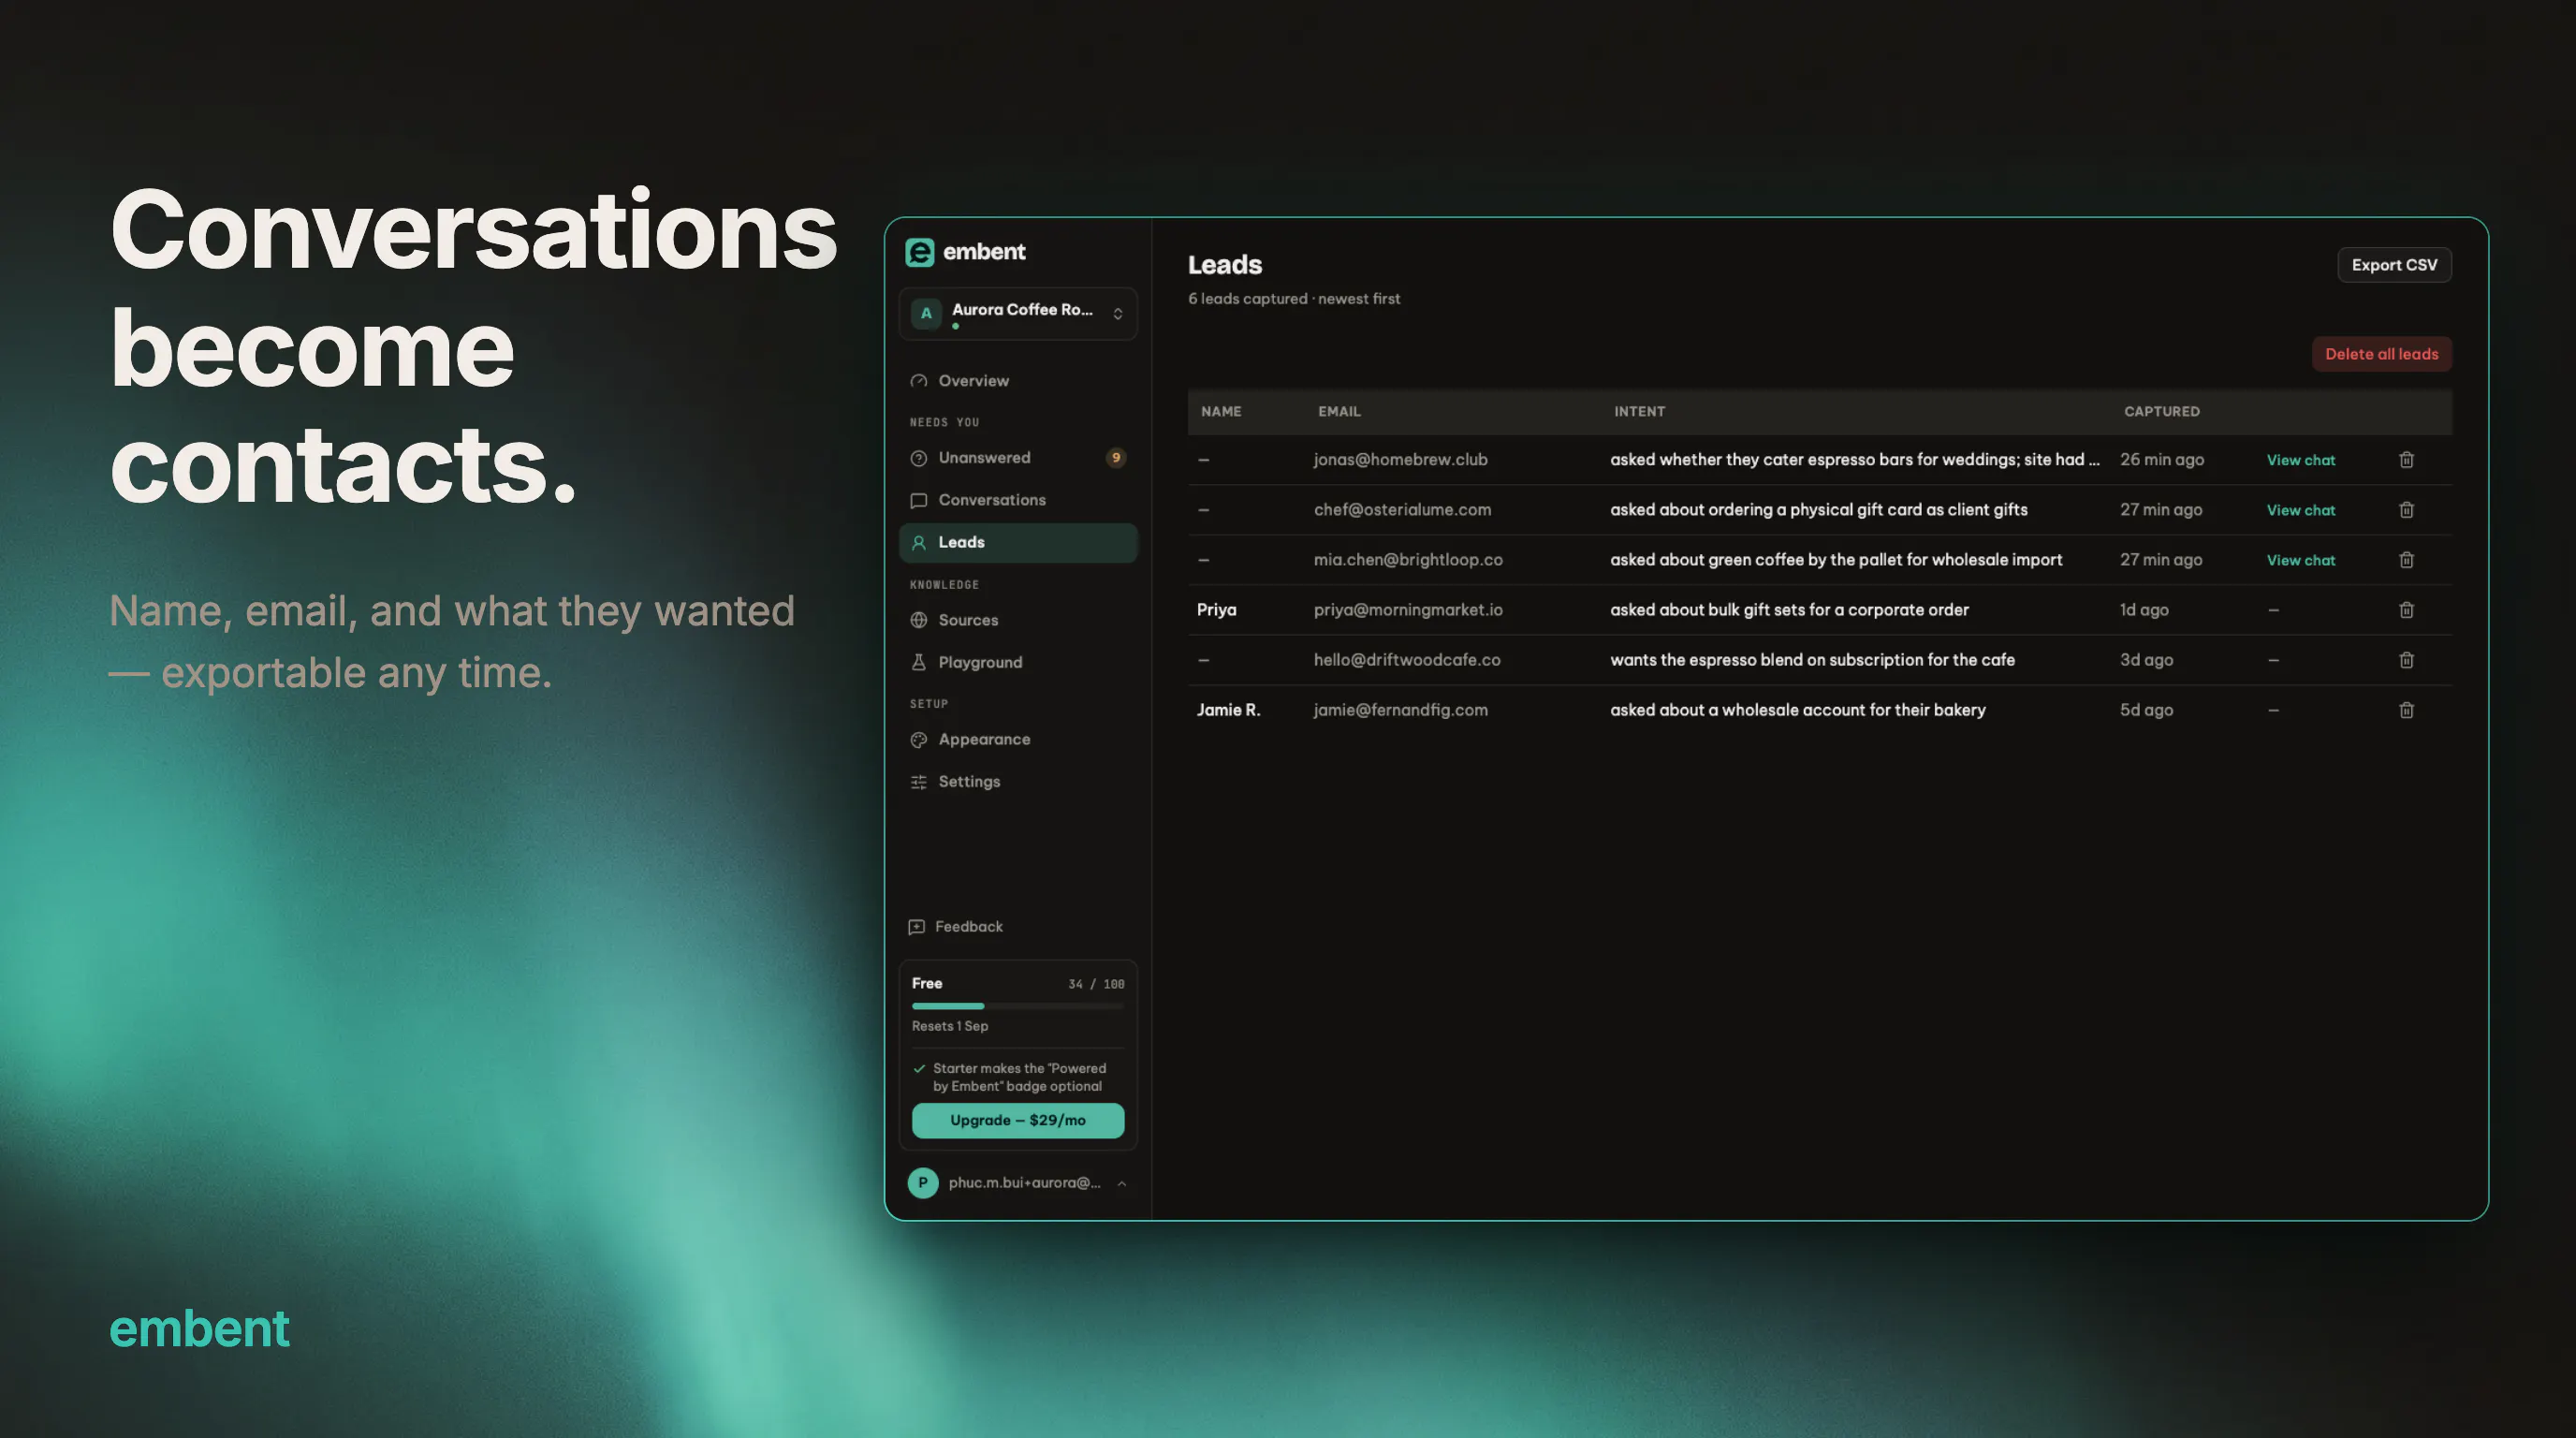The image size is (2576, 1438).
Task: Click the Resets 1 Sep text
Action: (949, 1026)
